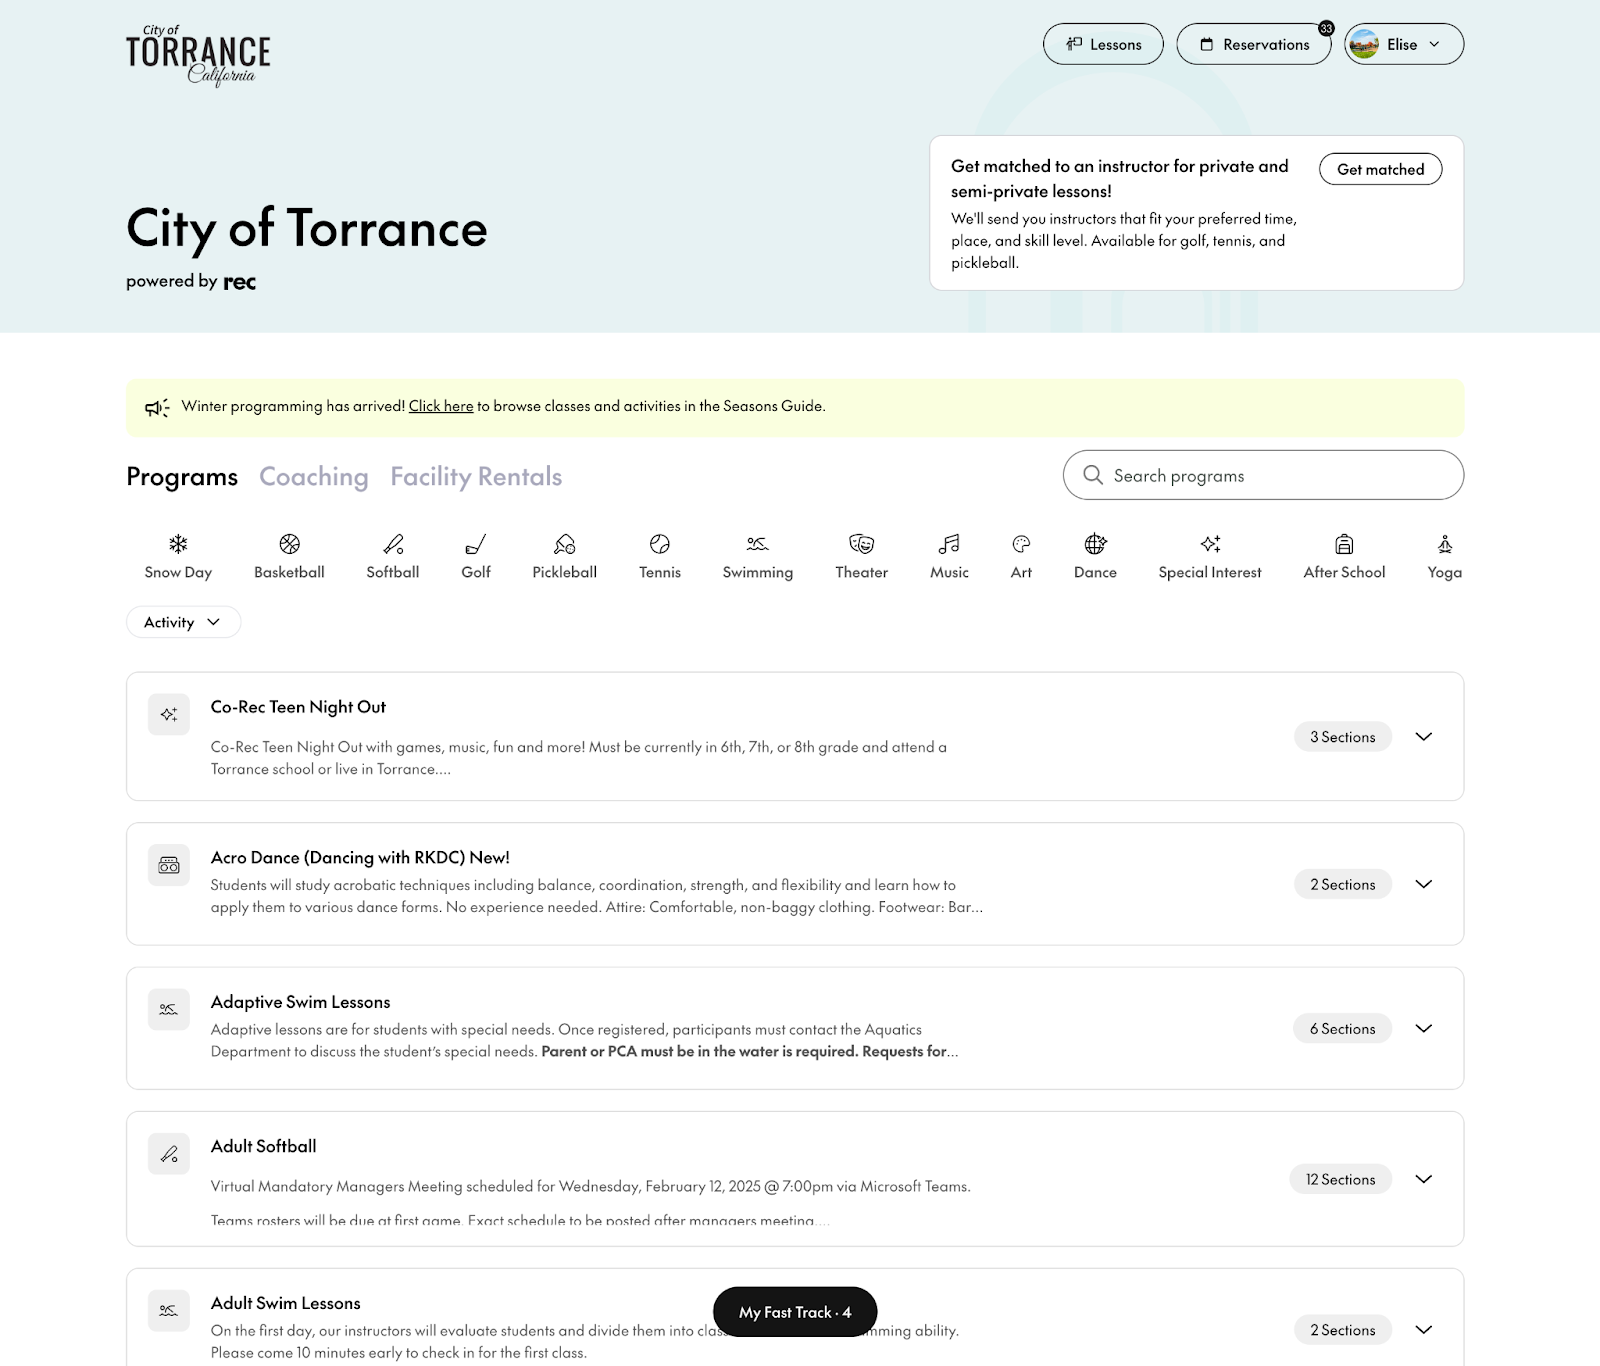
Task: Expand the Co-Rec Teen Night Out chevron
Action: coord(1424,736)
